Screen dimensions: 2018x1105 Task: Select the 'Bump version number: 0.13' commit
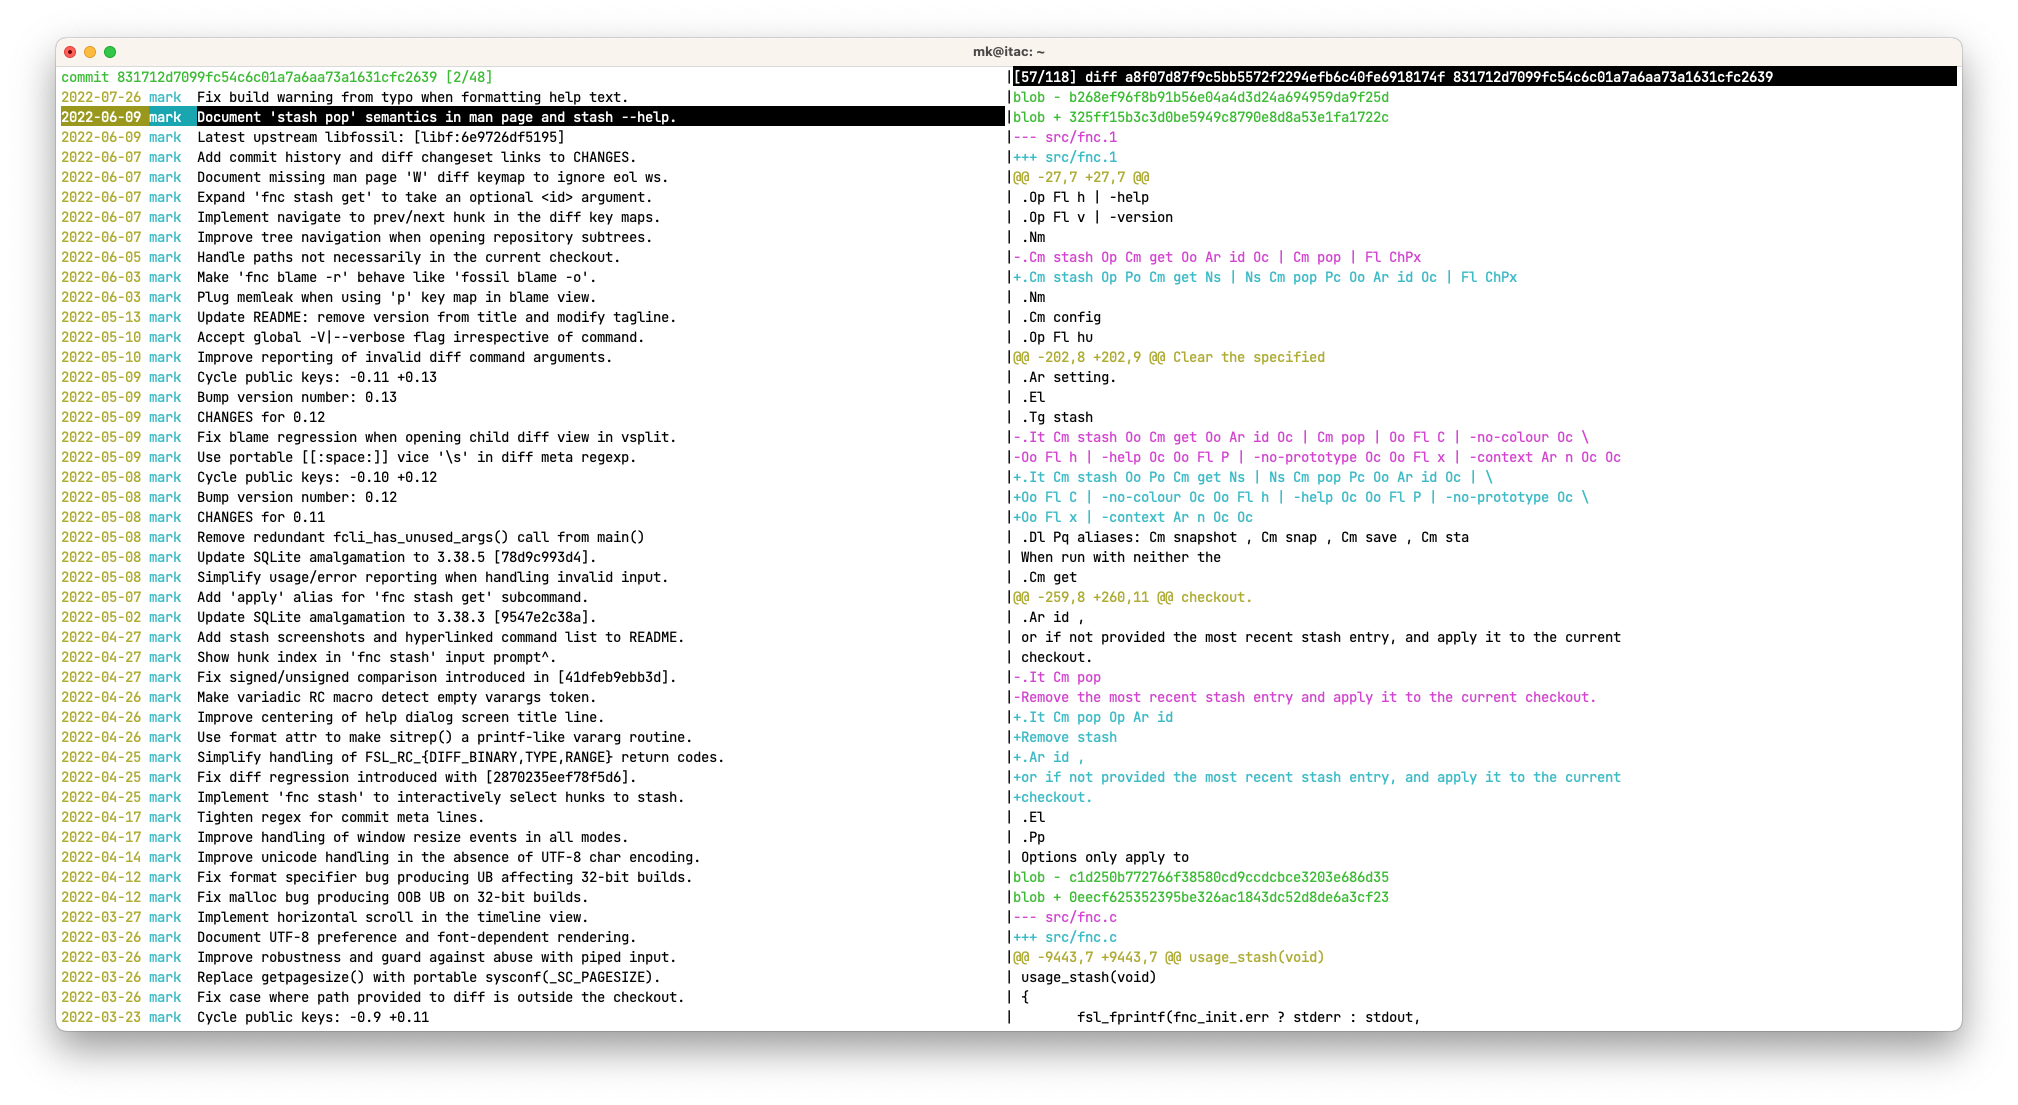coord(296,397)
